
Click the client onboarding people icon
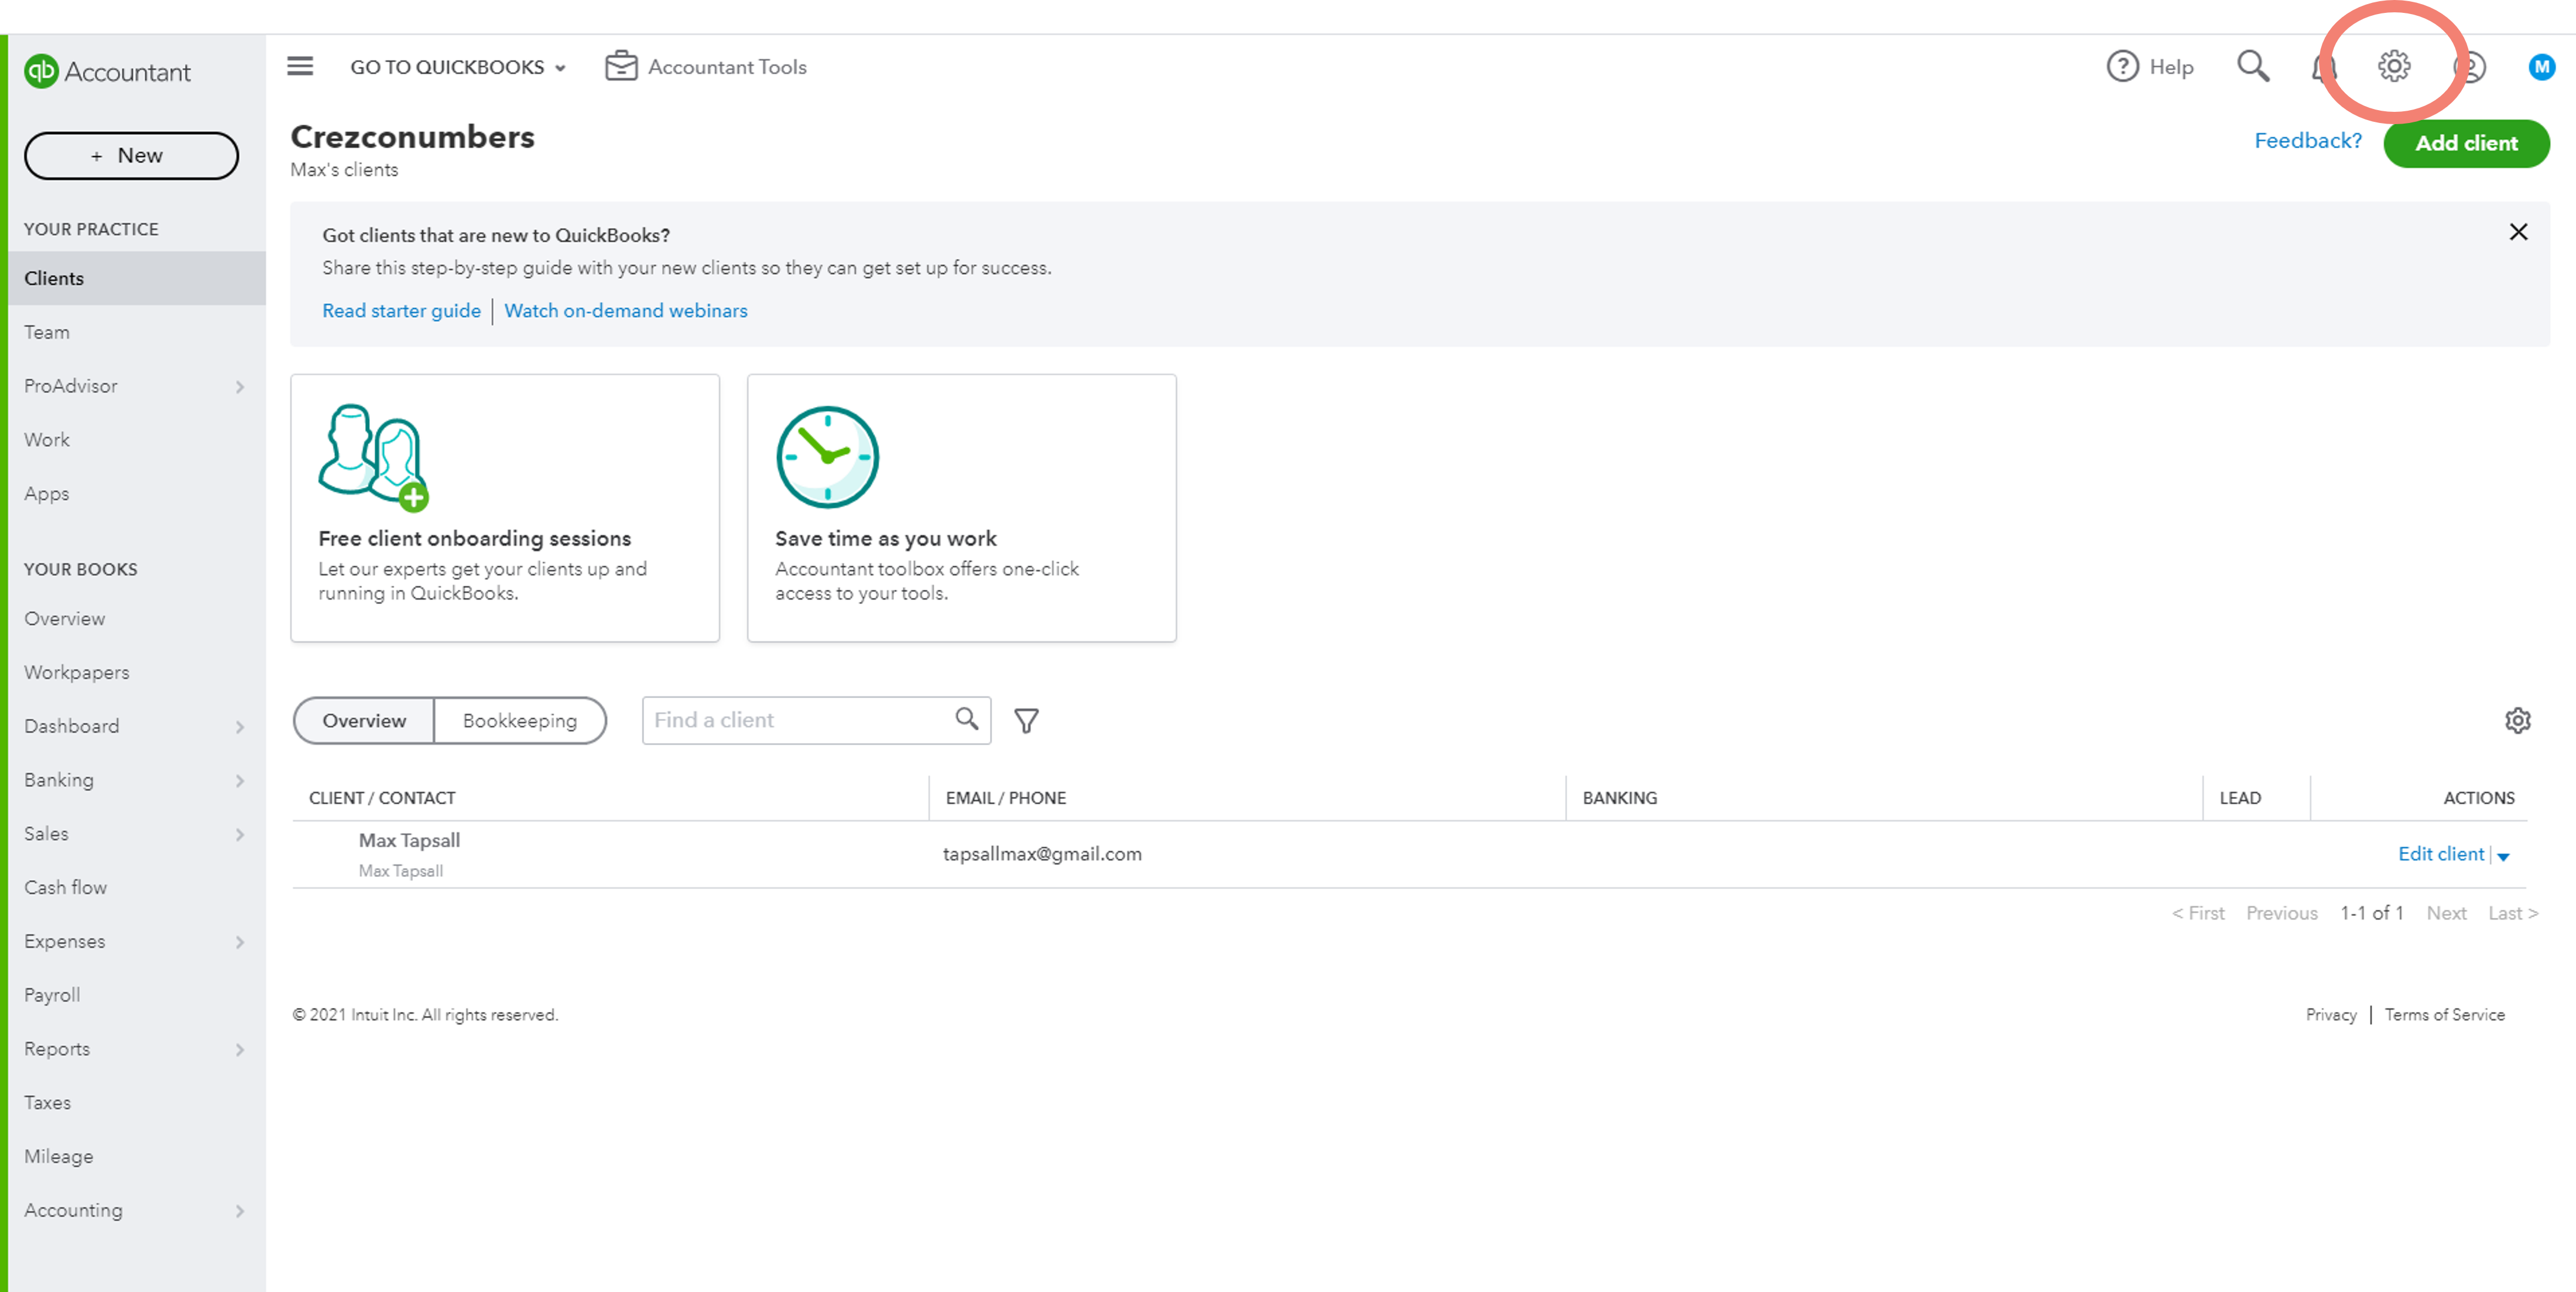373,458
